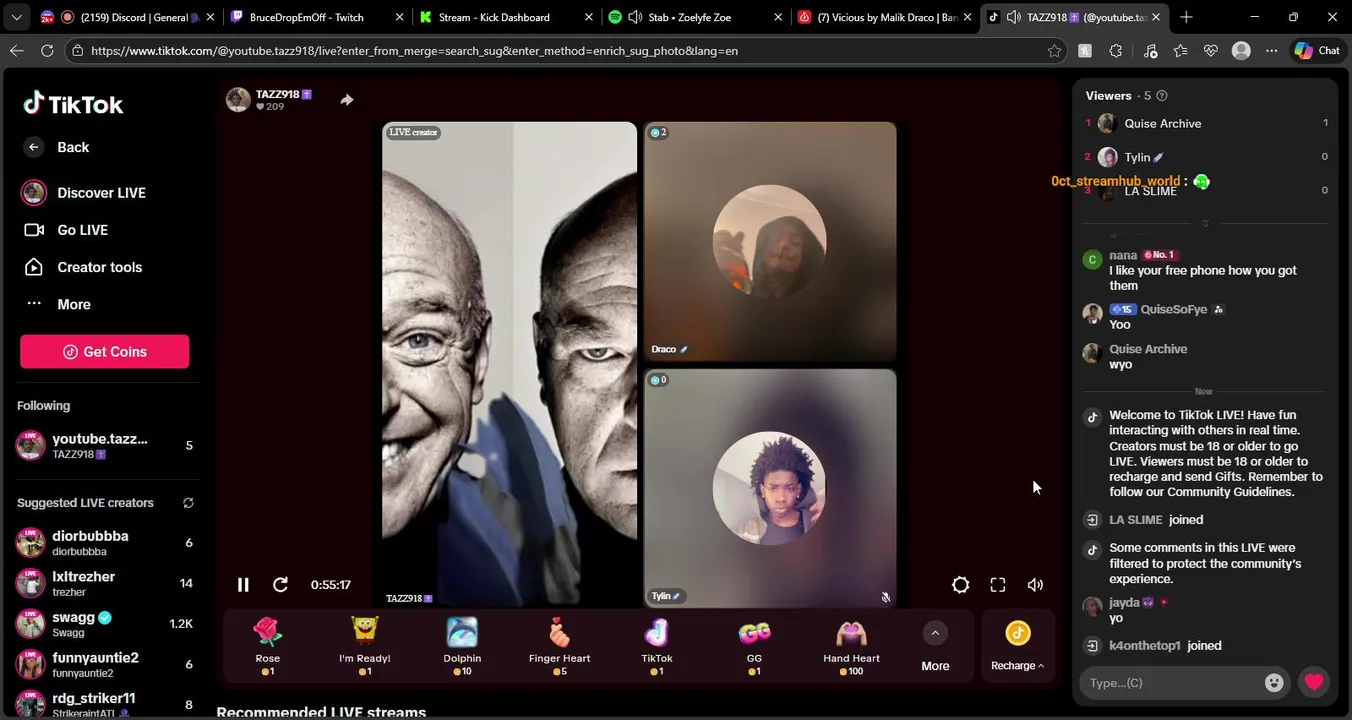The width and height of the screenshot is (1352, 720).
Task: Open youtube.tazz918 in Following list
Action: click(104, 446)
